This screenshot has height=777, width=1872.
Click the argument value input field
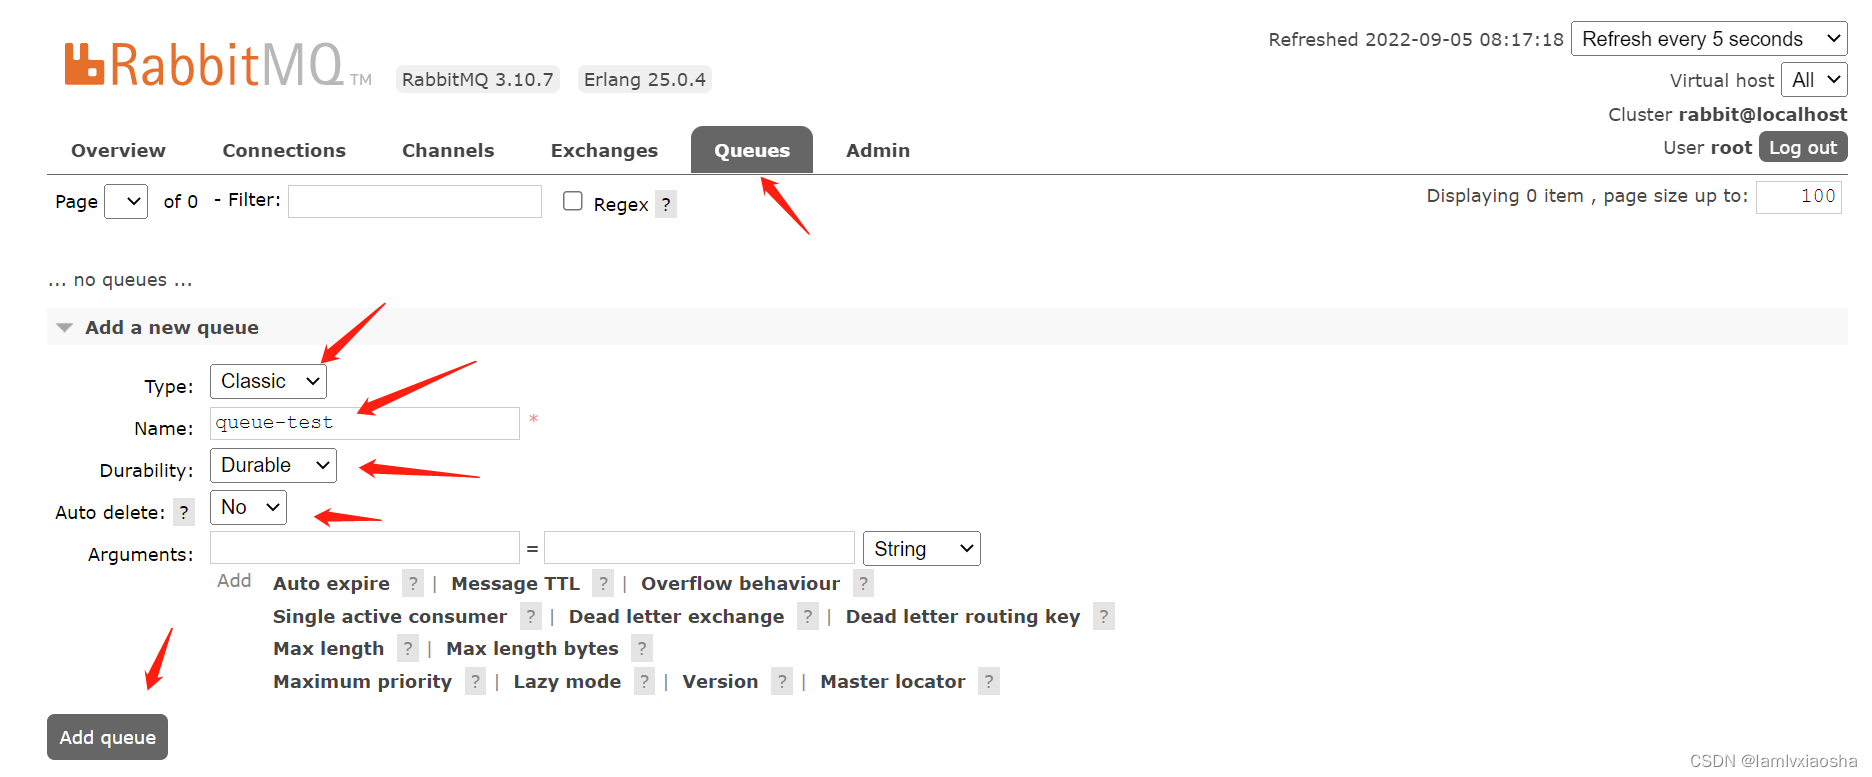click(x=699, y=548)
